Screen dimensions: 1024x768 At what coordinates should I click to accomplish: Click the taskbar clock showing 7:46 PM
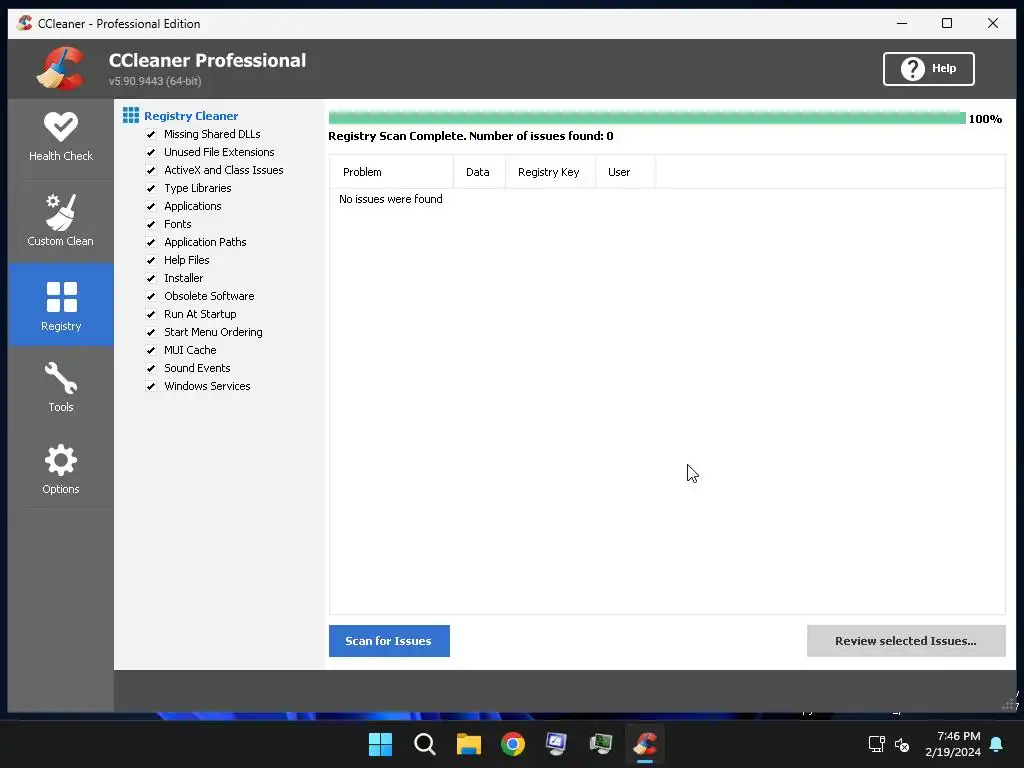pyautogui.click(x=953, y=744)
